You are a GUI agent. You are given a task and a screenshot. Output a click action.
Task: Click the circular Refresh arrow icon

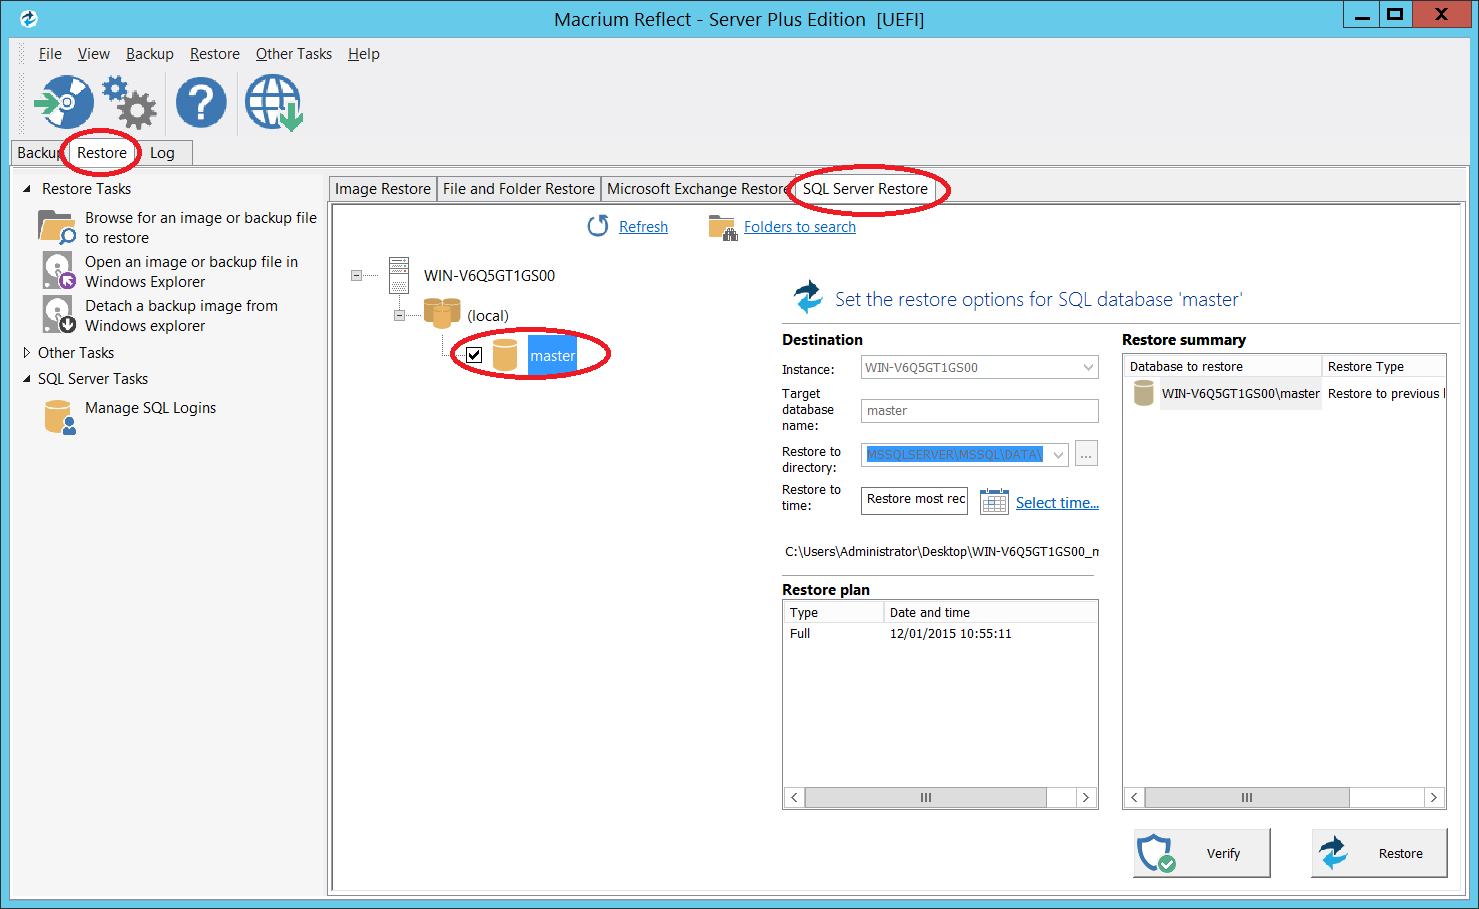[x=598, y=226]
